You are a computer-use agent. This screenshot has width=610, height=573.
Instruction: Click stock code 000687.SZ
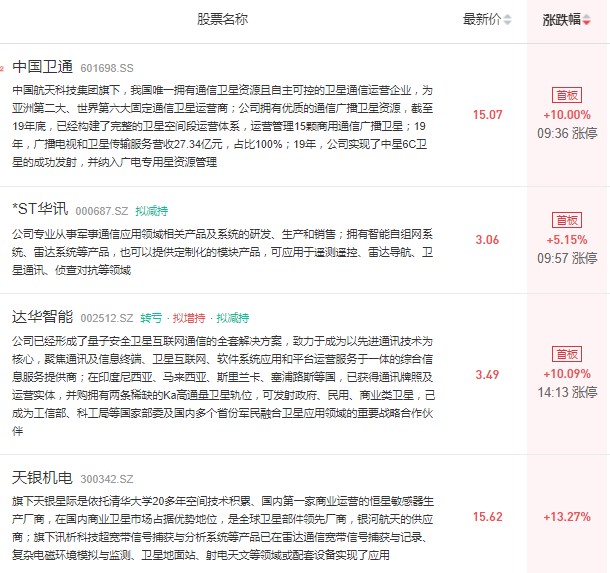pos(102,211)
